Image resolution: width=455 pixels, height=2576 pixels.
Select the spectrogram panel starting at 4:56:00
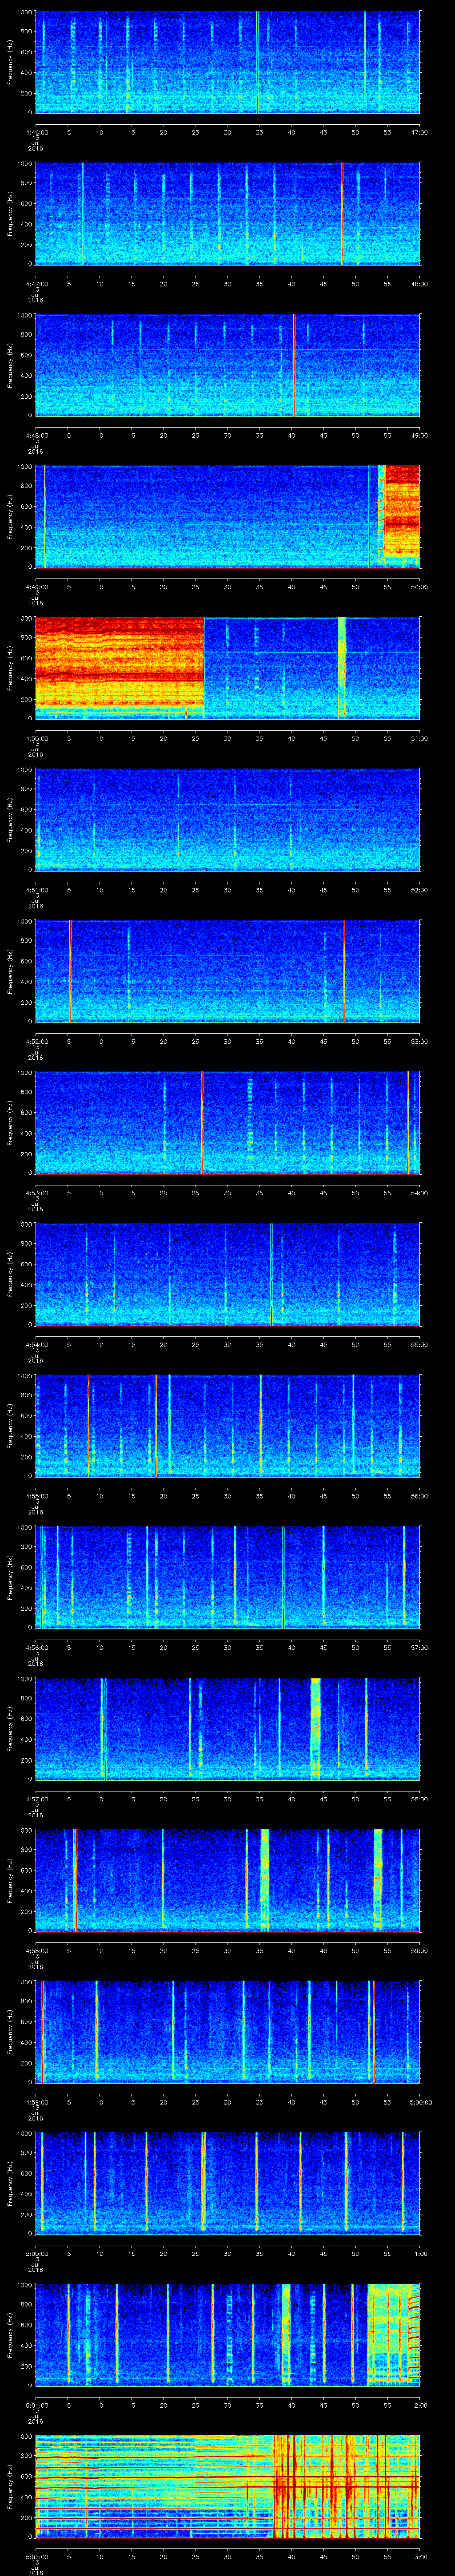click(x=228, y=1577)
